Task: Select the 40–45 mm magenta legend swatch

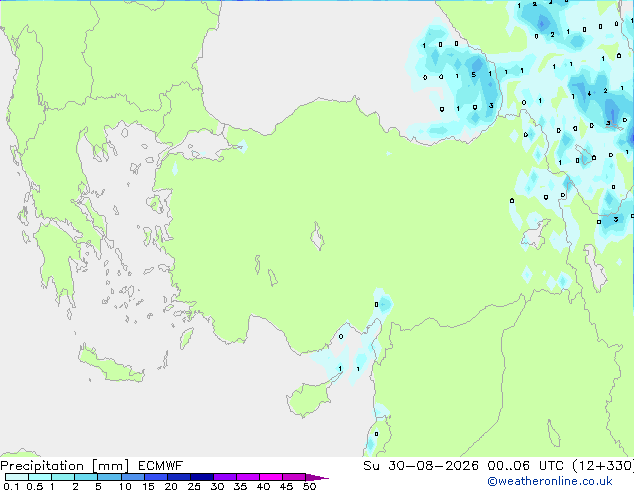Action: [x=271, y=477]
